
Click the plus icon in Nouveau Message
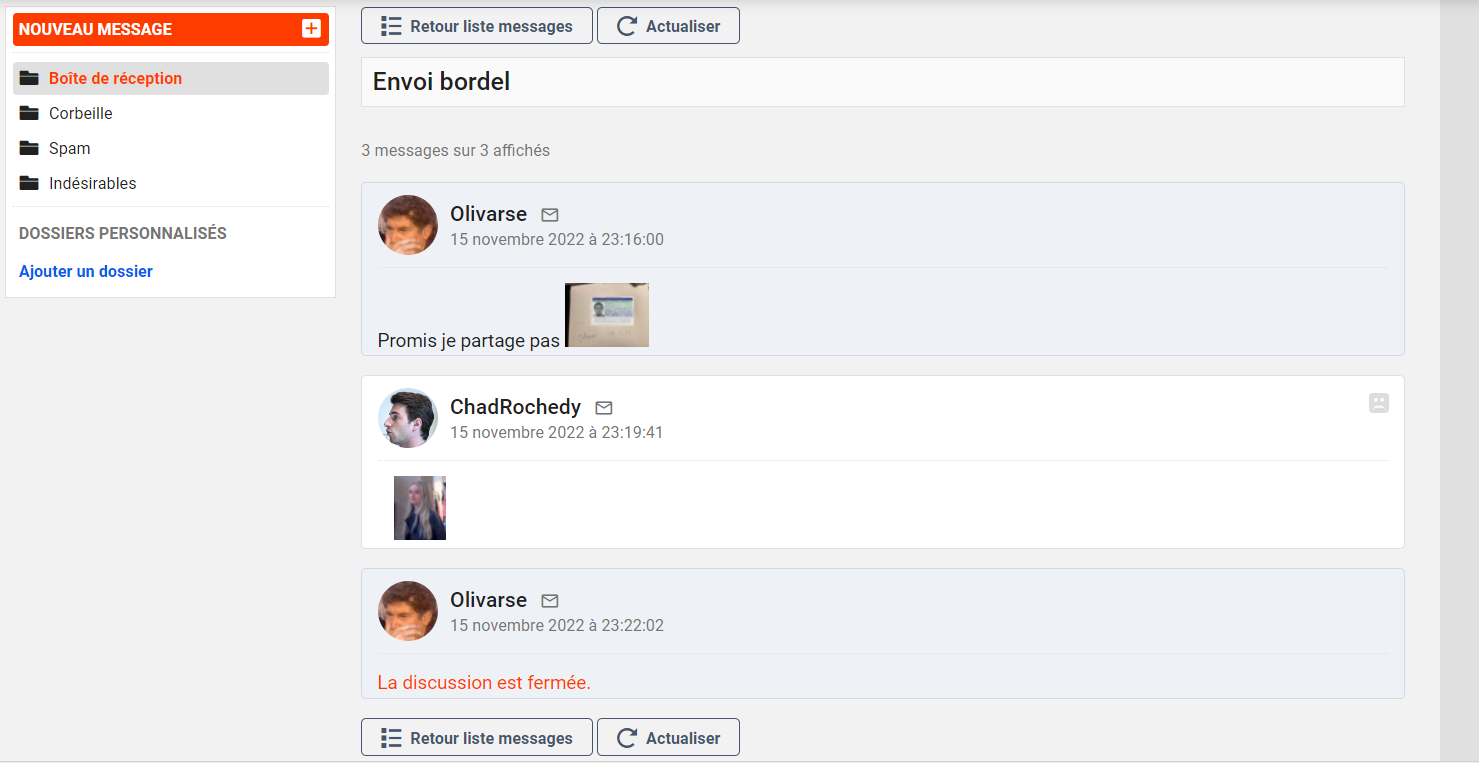pos(311,29)
